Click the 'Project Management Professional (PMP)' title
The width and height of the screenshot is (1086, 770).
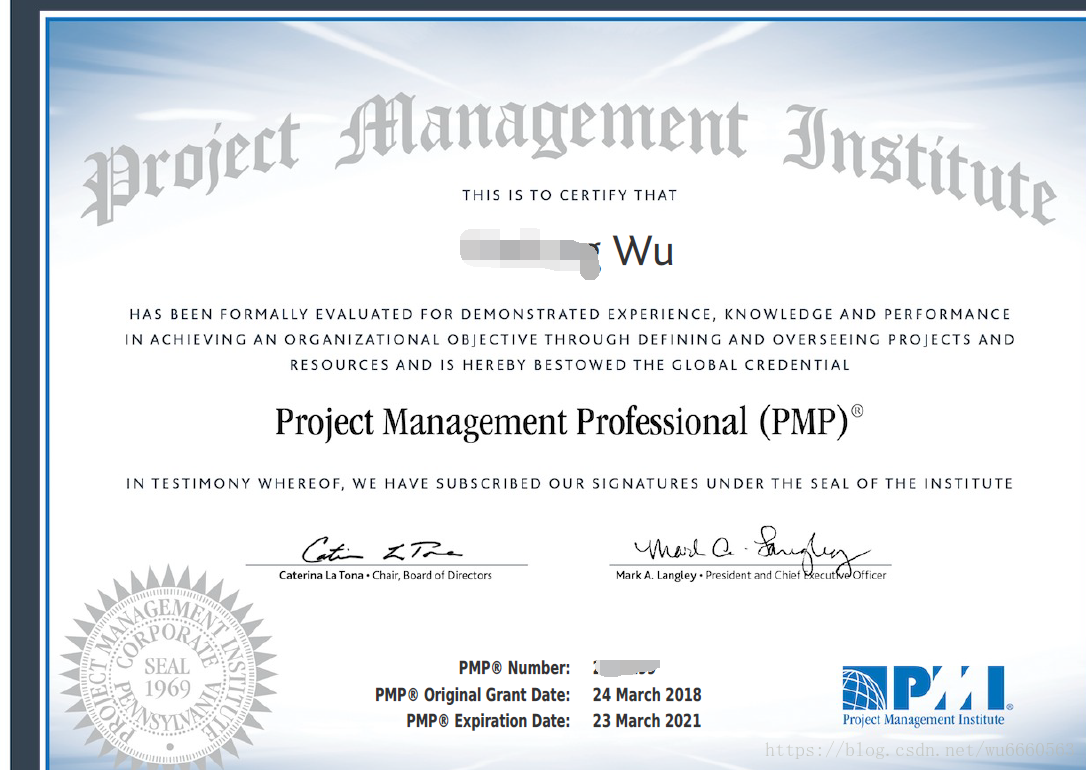pos(569,422)
